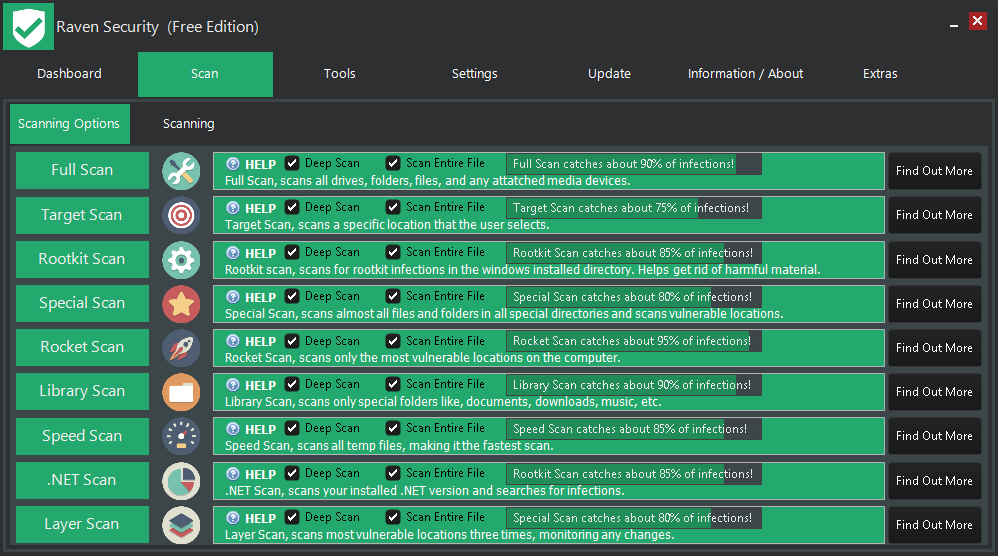The image size is (998, 556).
Task: Open HELP for Full Scan row
Action: coord(251,164)
